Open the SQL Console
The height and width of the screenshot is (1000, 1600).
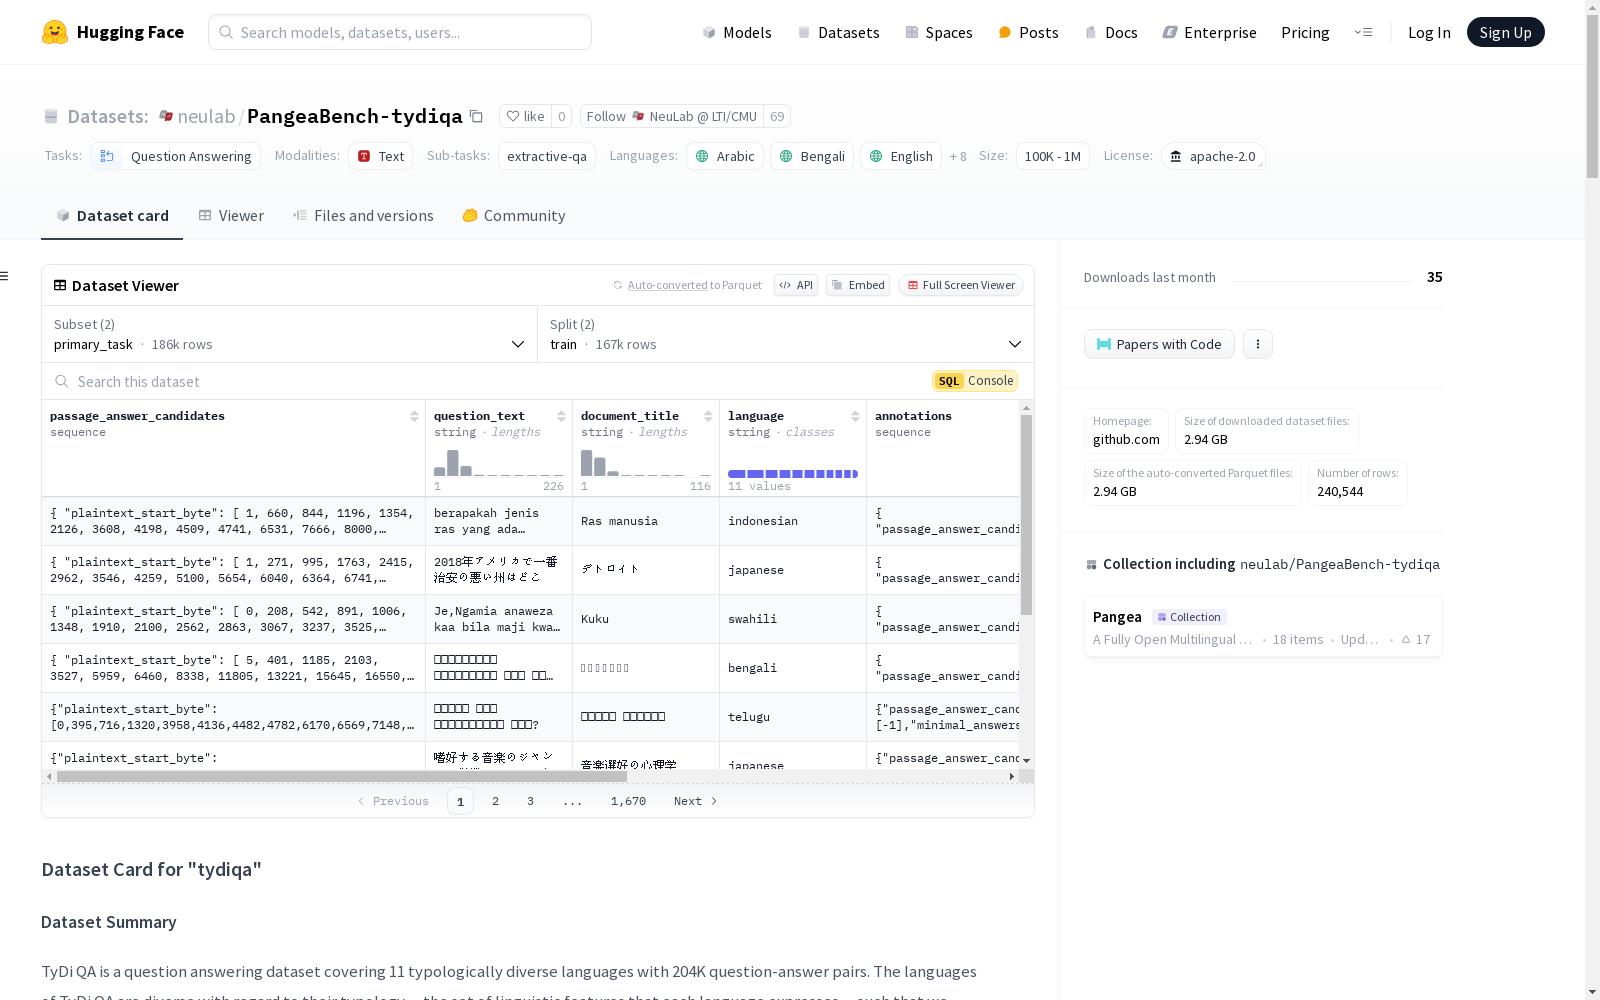975,381
